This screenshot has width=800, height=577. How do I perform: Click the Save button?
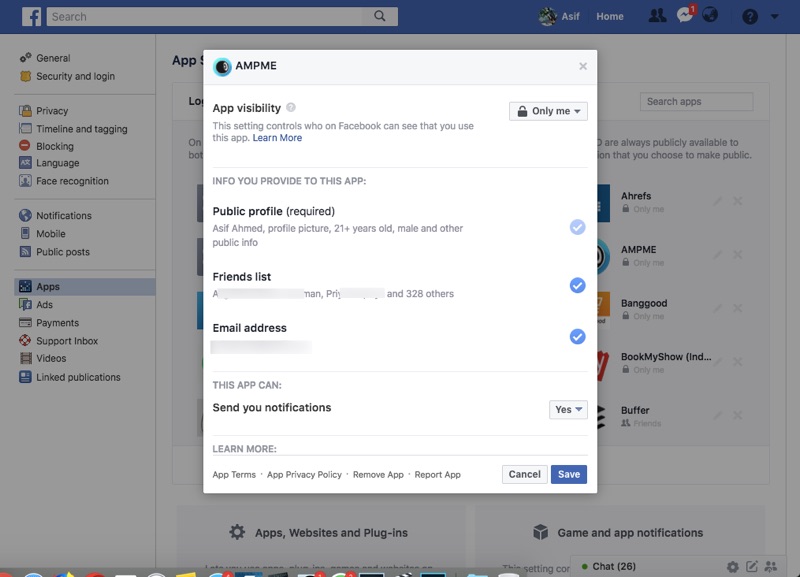(569, 474)
